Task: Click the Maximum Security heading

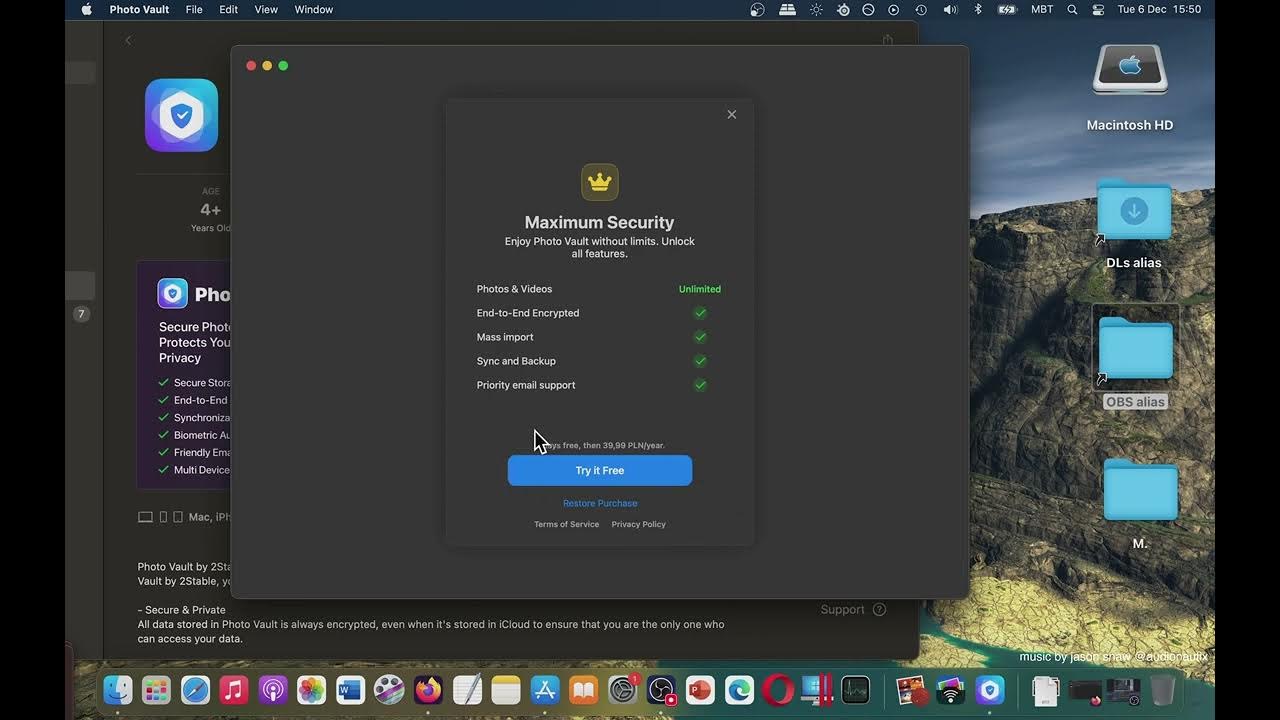Action: click(600, 222)
